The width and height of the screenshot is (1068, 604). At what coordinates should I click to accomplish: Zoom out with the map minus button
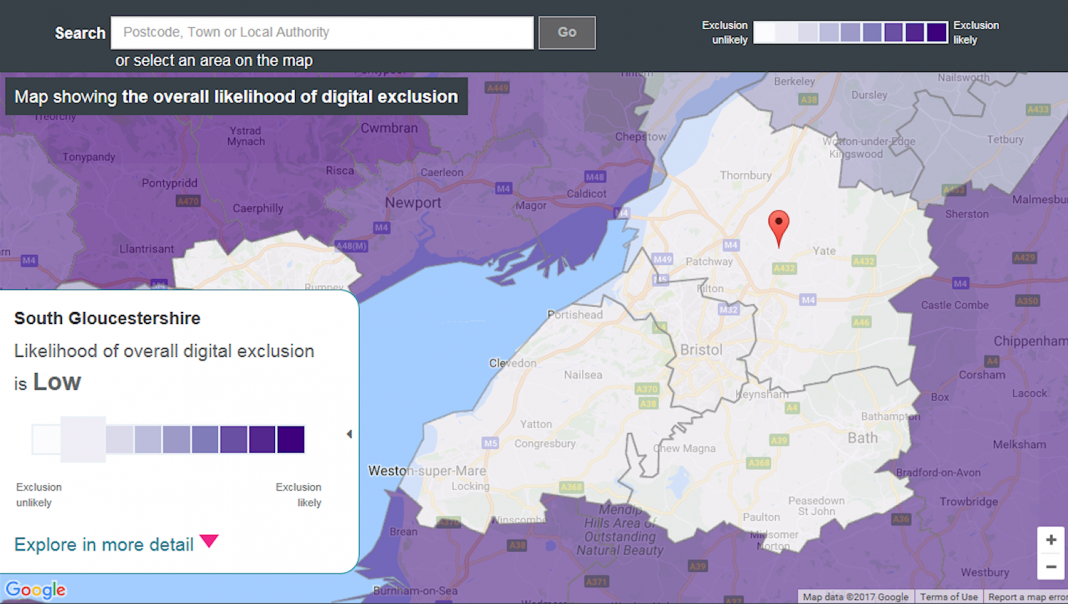[x=1051, y=566]
